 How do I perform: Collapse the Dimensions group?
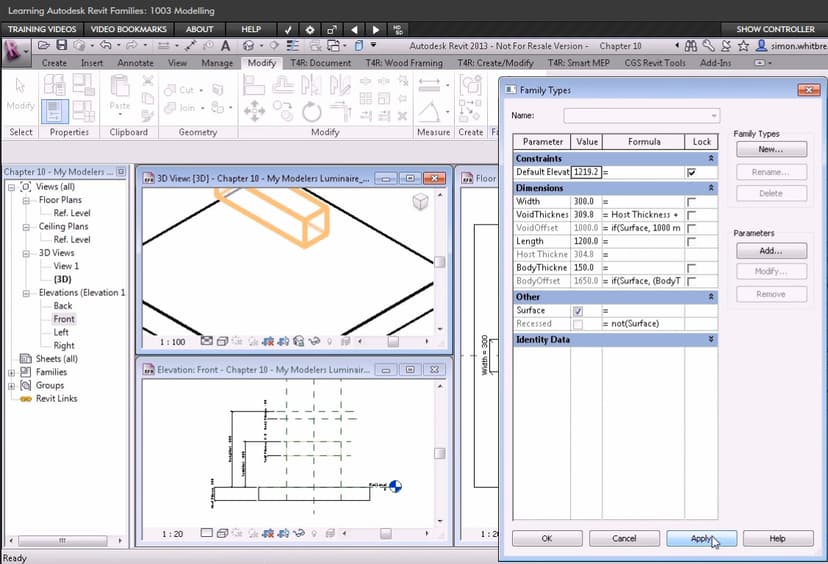(x=711, y=188)
